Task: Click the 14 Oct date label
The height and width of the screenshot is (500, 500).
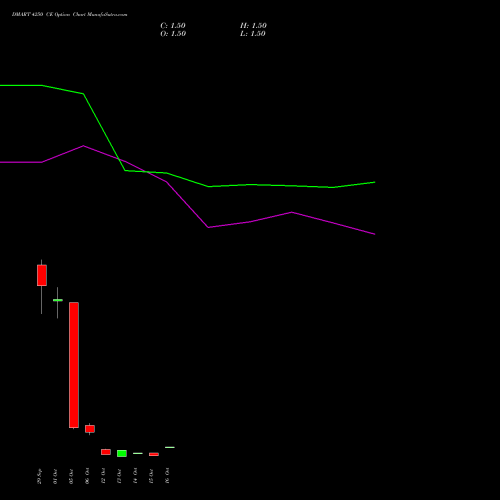Action: point(135,476)
